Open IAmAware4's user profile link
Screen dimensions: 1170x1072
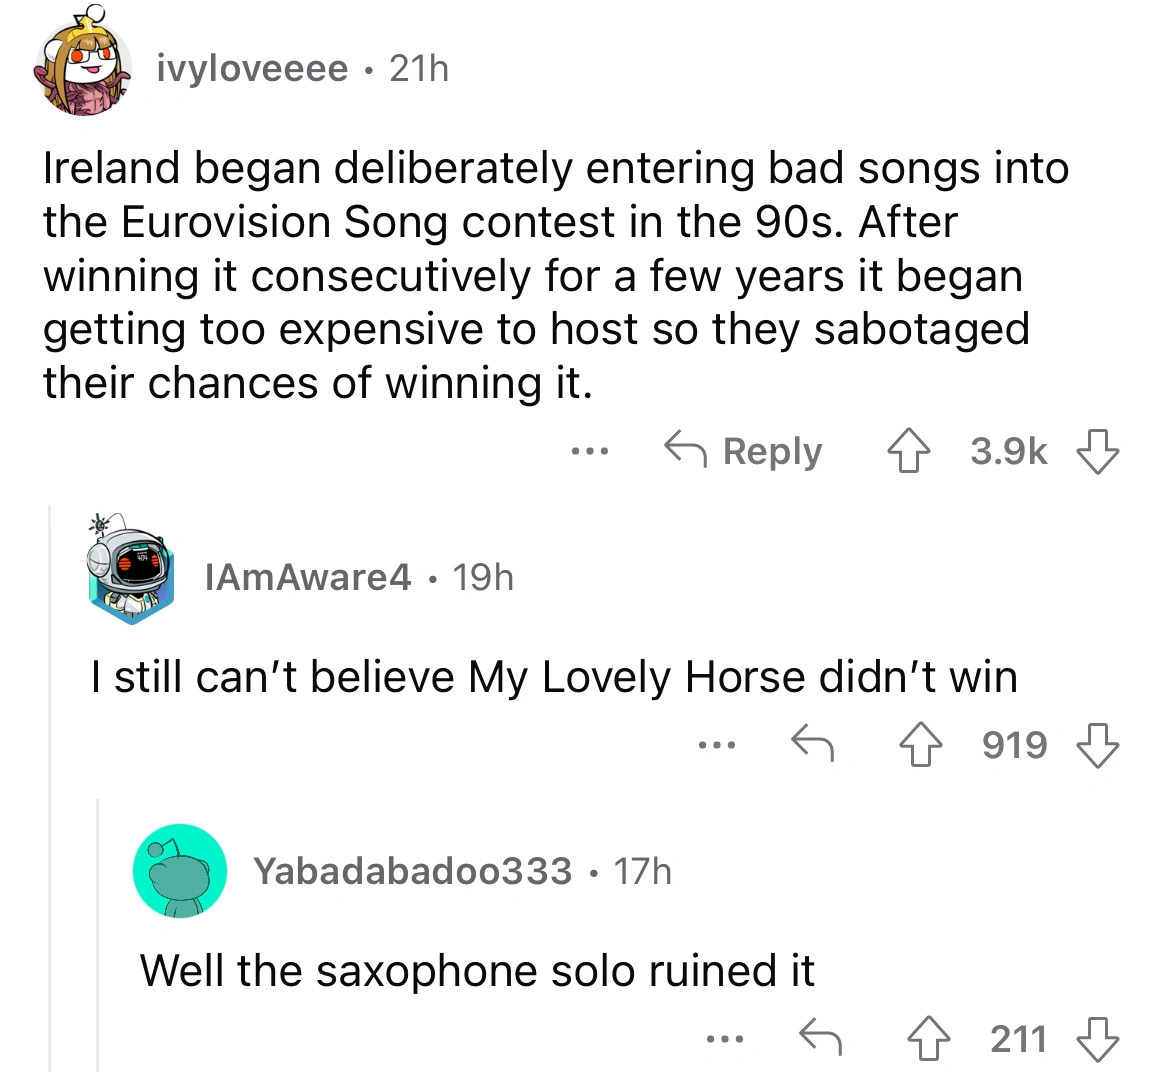coord(307,576)
